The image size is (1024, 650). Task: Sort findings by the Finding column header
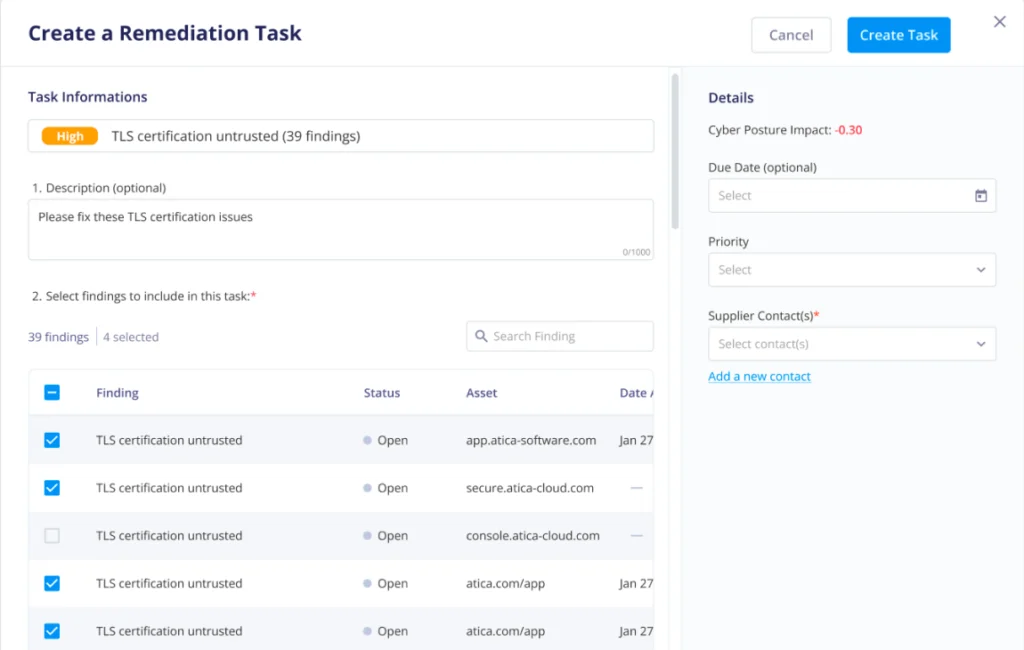(x=117, y=392)
